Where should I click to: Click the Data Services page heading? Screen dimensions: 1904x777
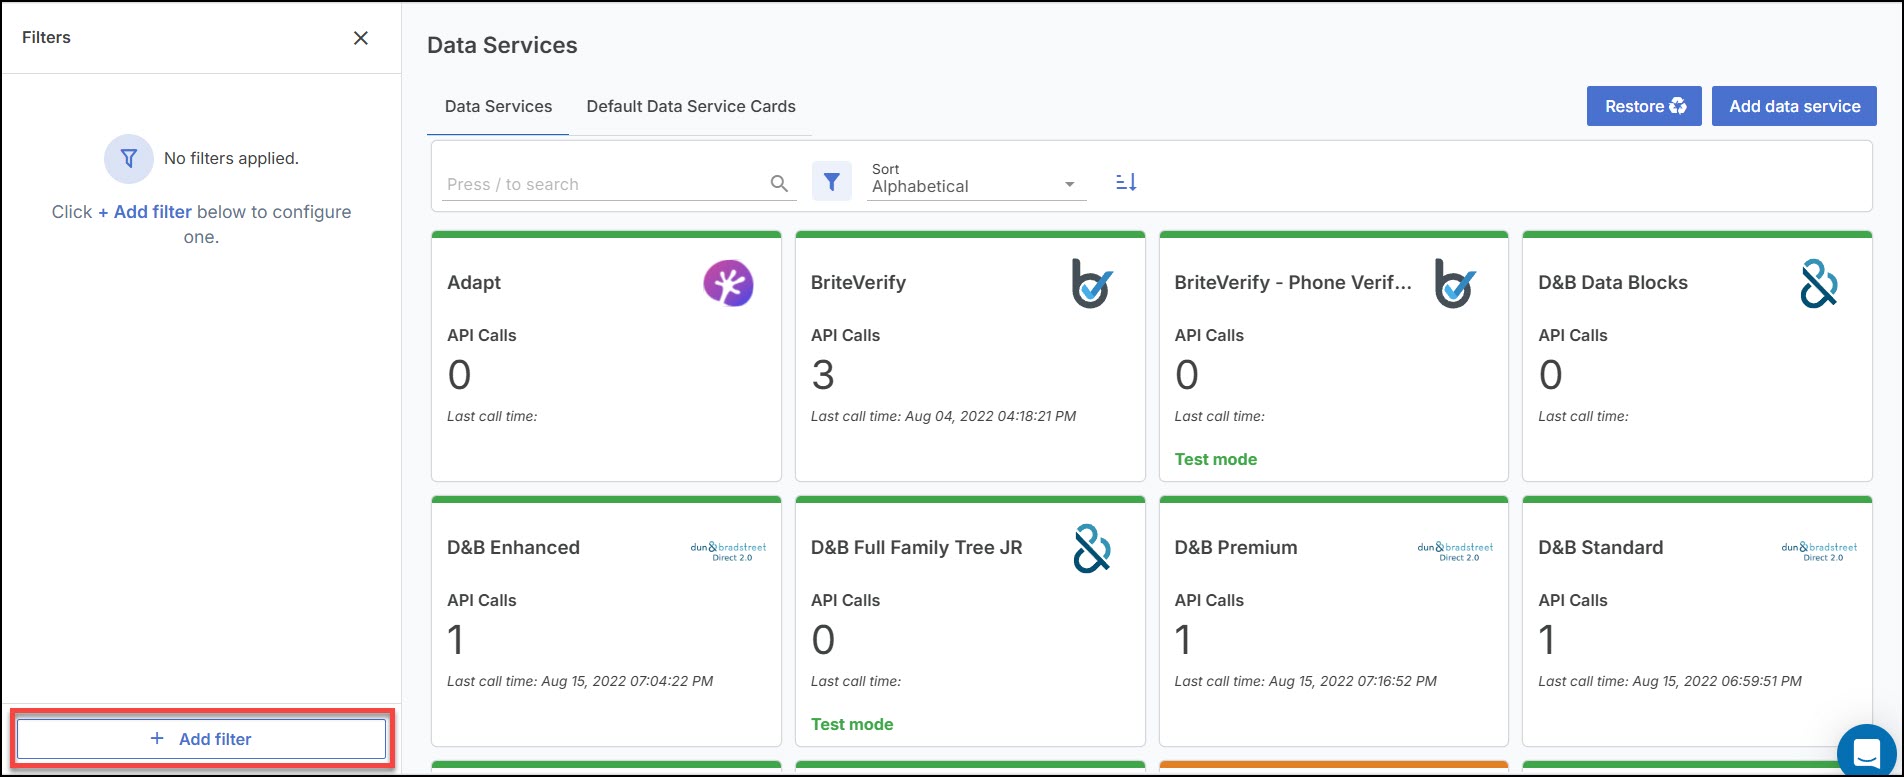pyautogui.click(x=502, y=45)
